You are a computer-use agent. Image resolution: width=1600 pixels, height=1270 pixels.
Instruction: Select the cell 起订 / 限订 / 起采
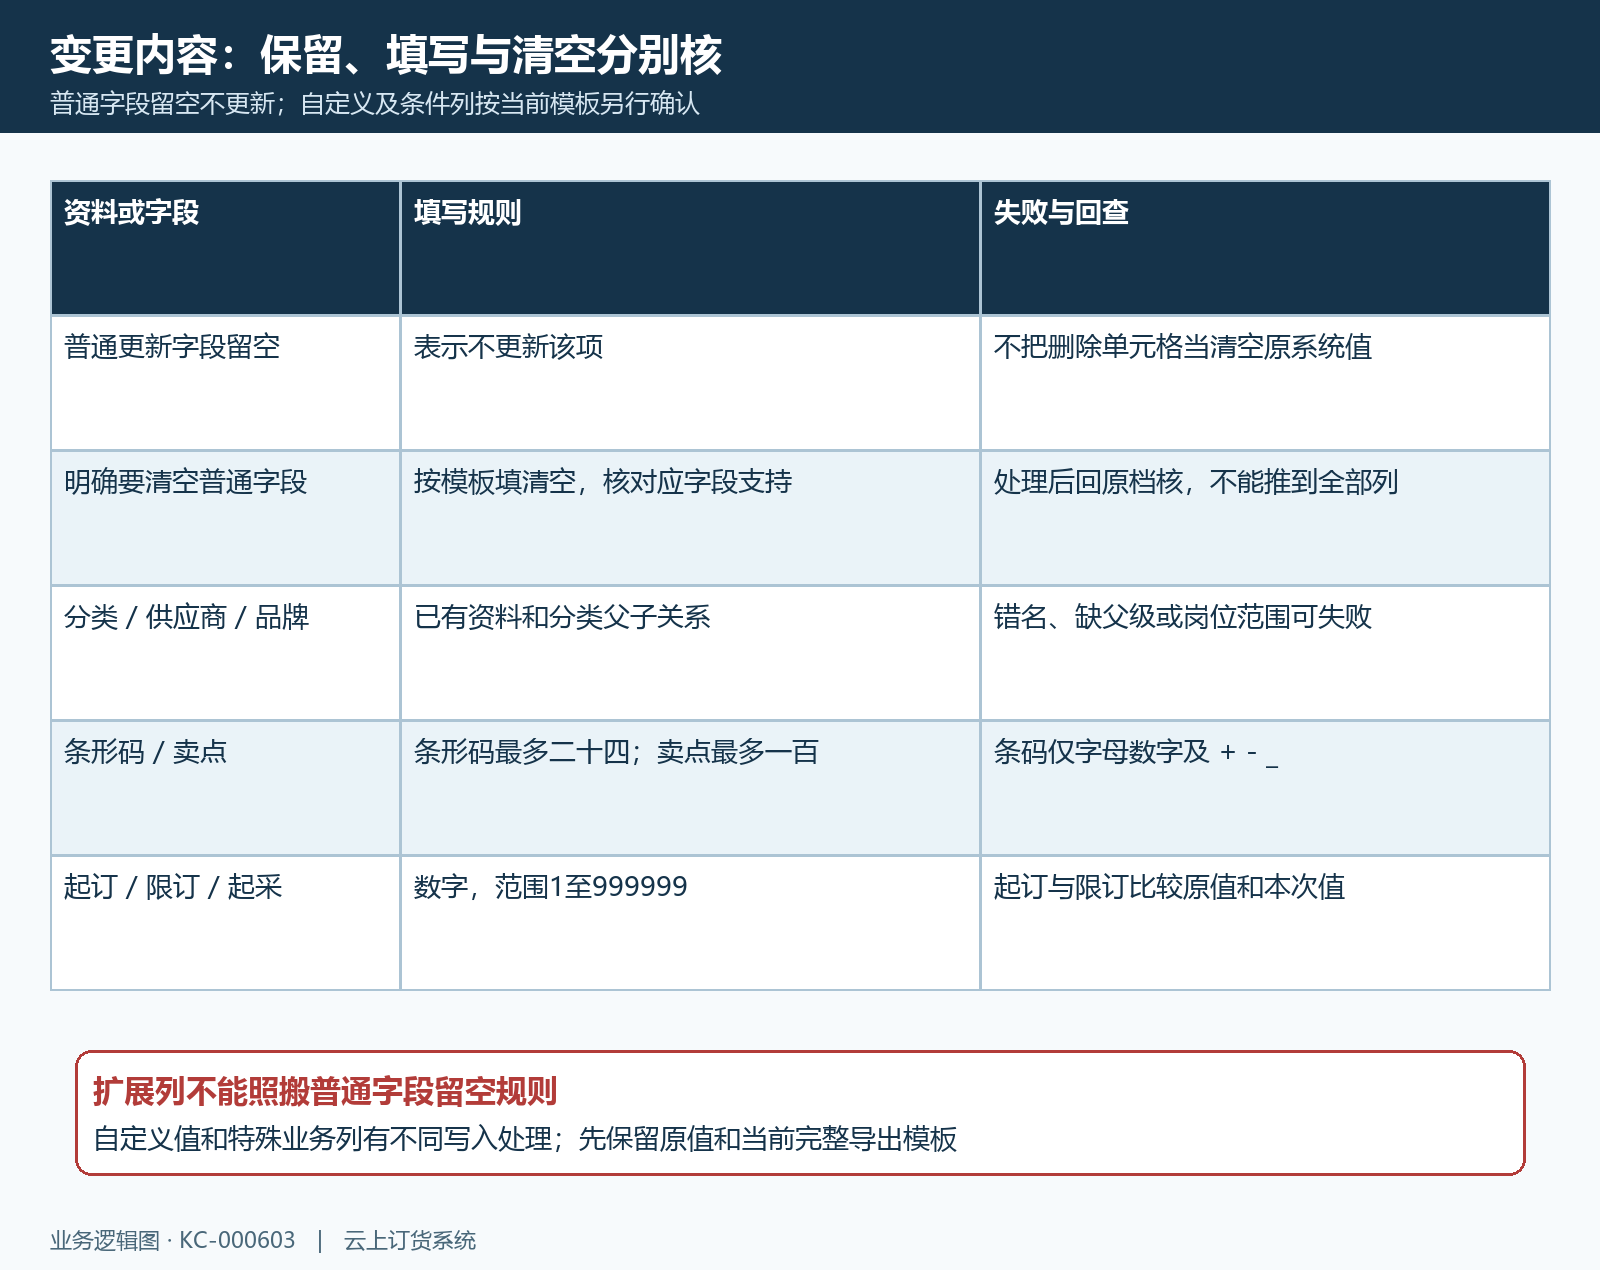click(226, 923)
